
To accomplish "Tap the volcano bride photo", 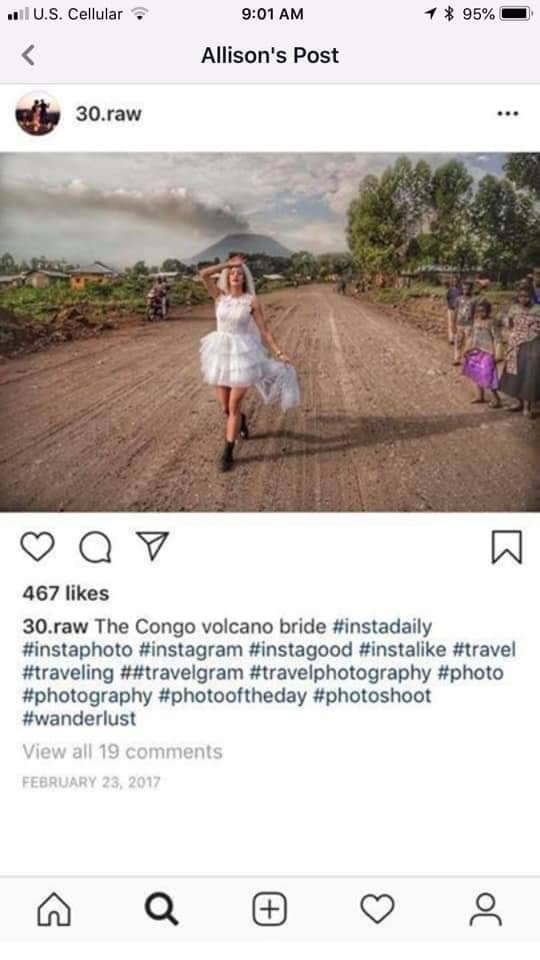I will (x=270, y=331).
